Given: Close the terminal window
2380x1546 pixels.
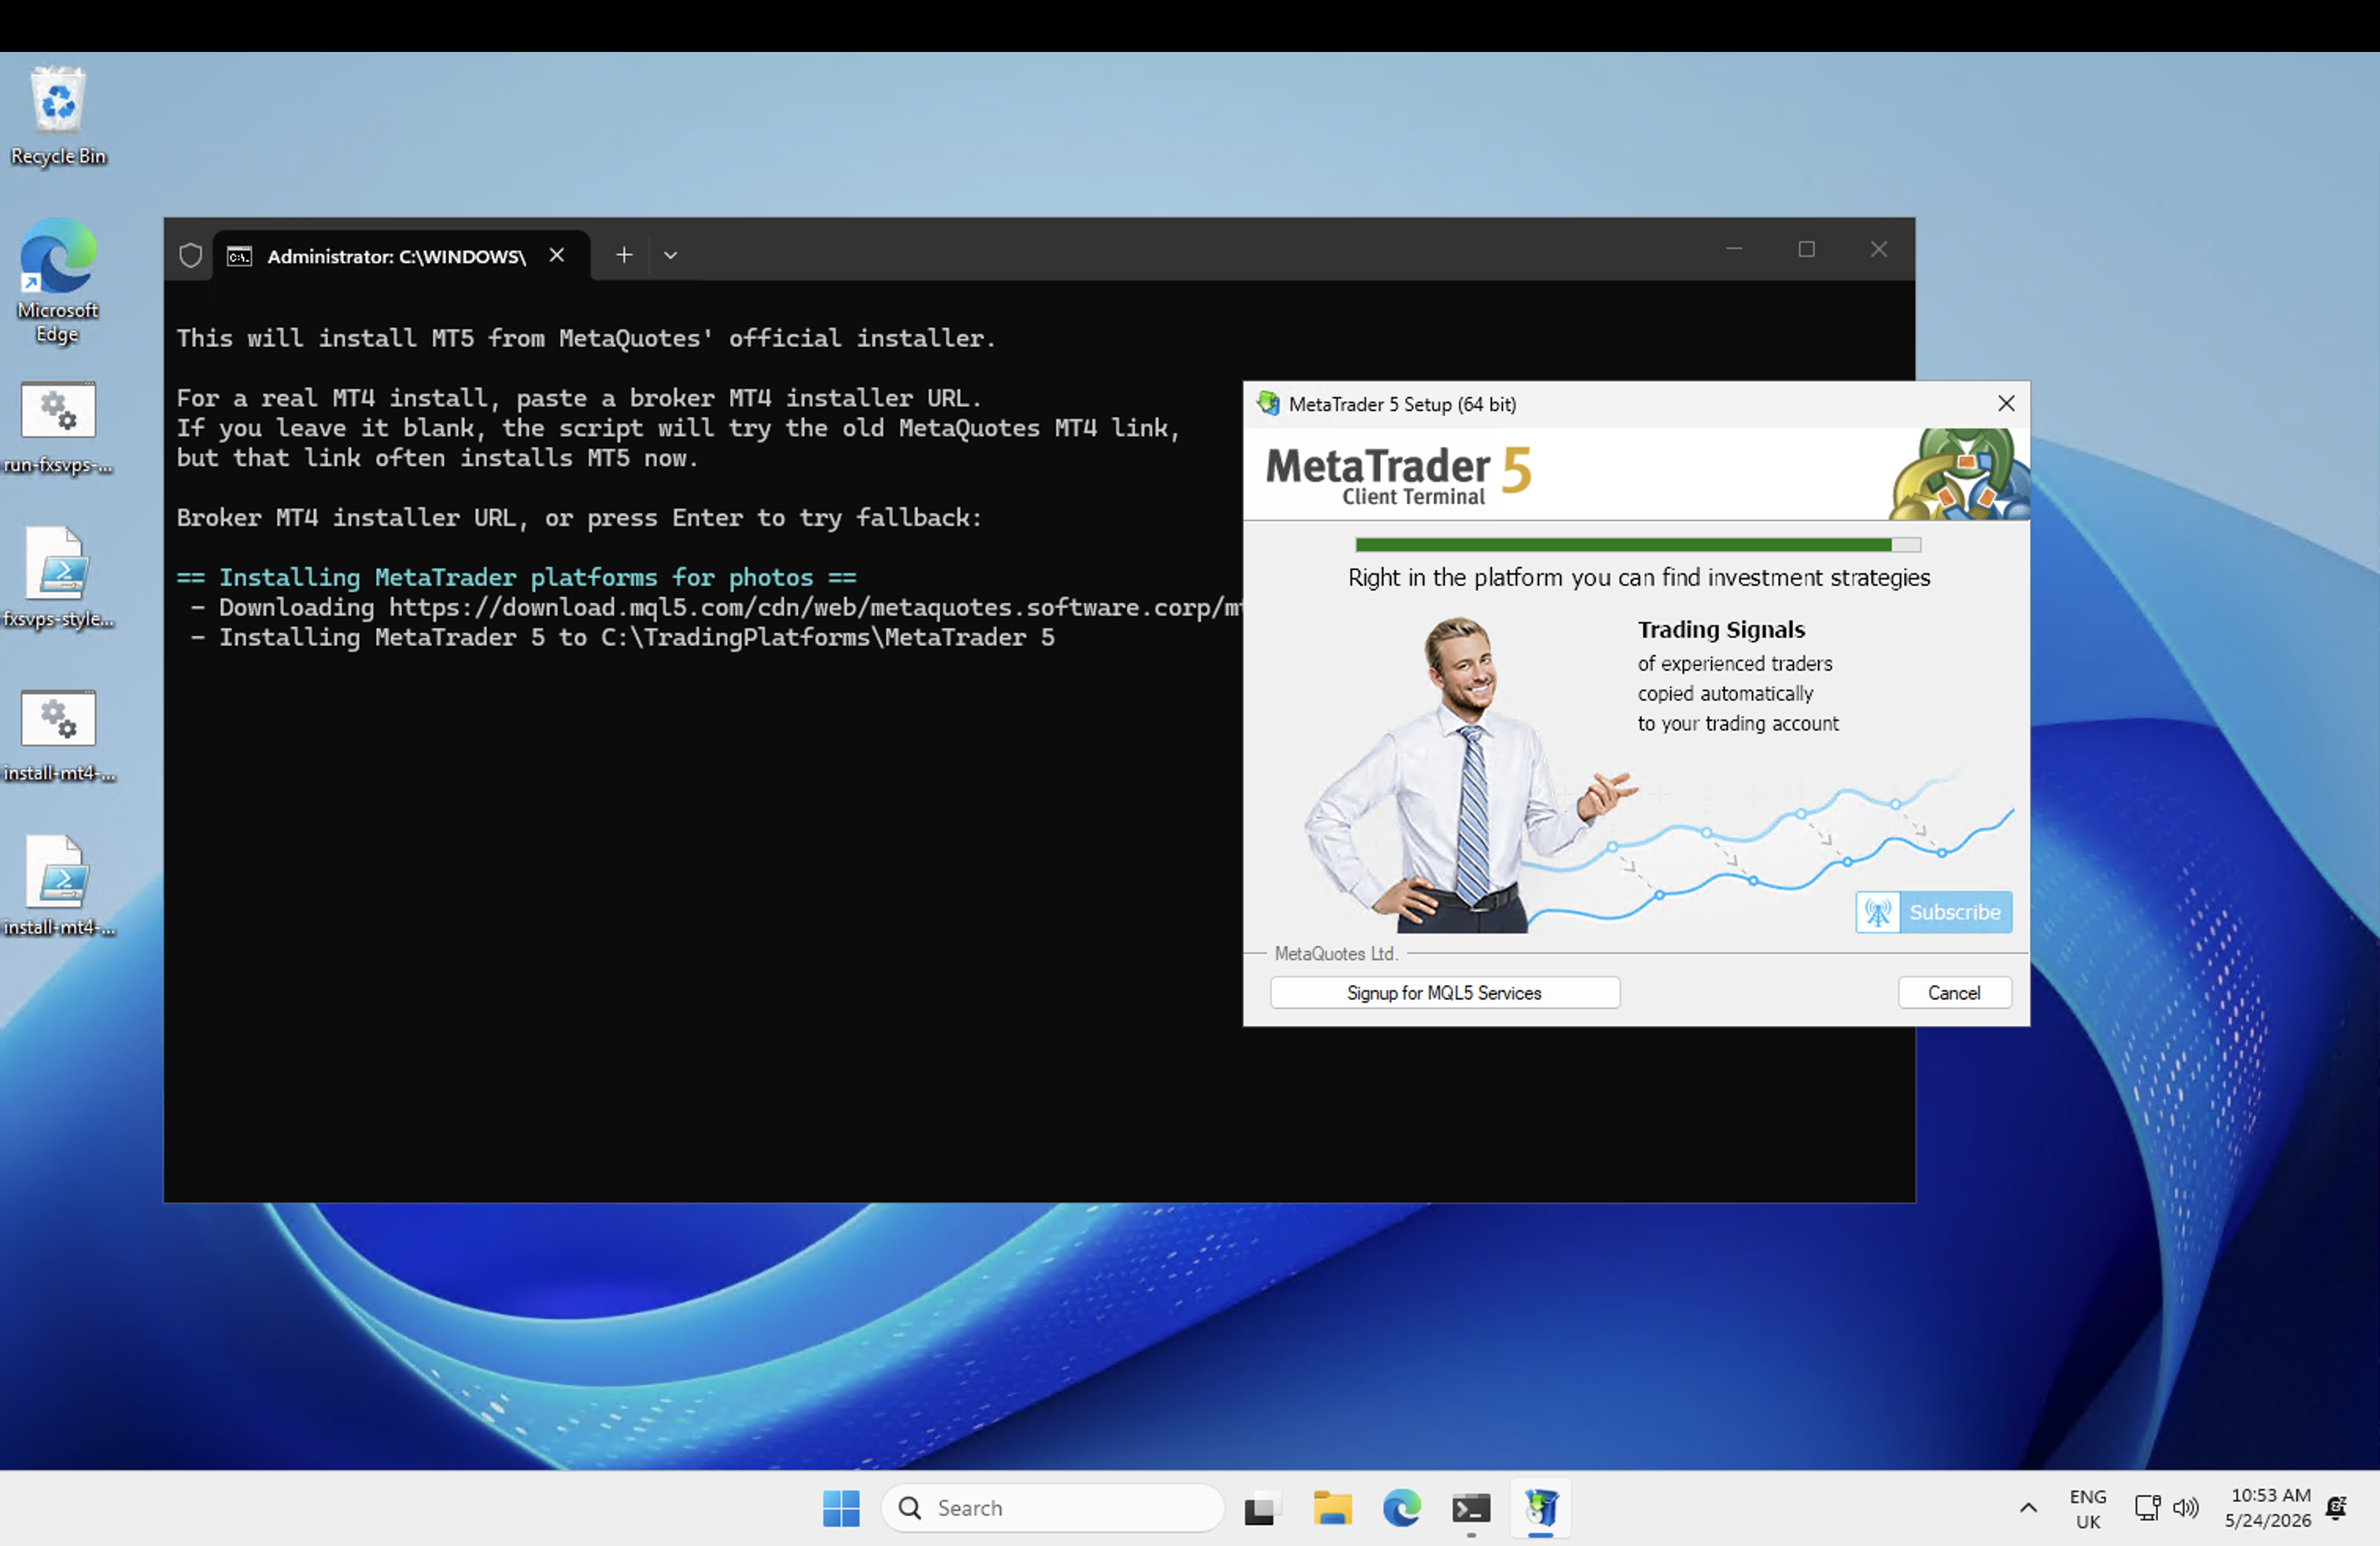Looking at the screenshot, I should pos(1879,249).
